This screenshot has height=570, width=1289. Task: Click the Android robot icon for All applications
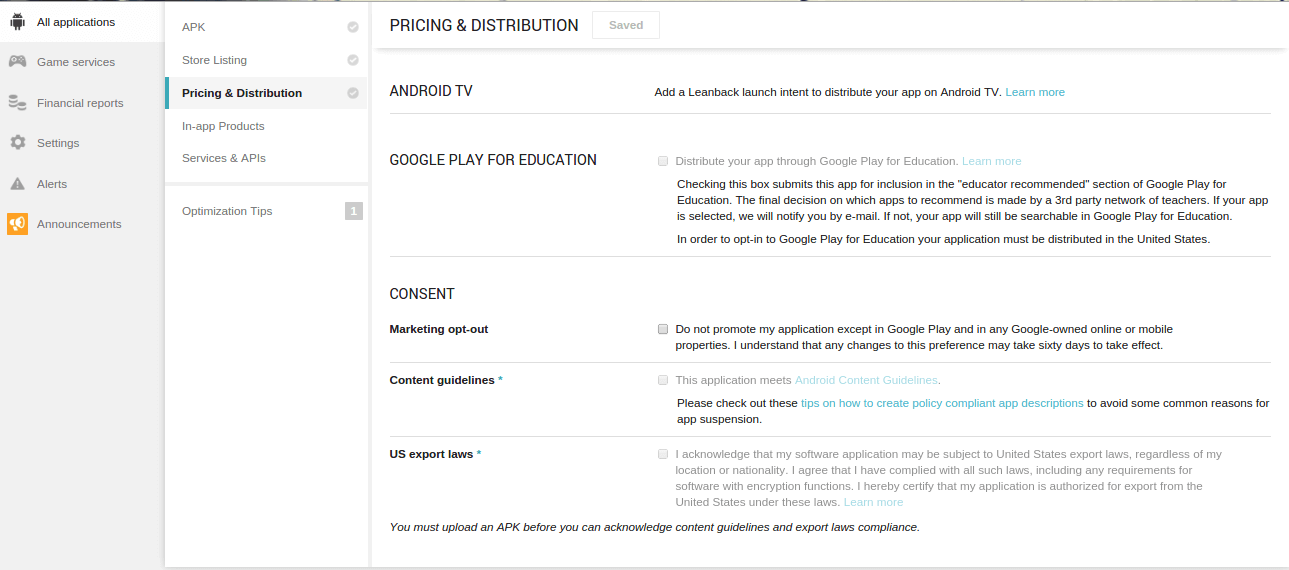(17, 21)
